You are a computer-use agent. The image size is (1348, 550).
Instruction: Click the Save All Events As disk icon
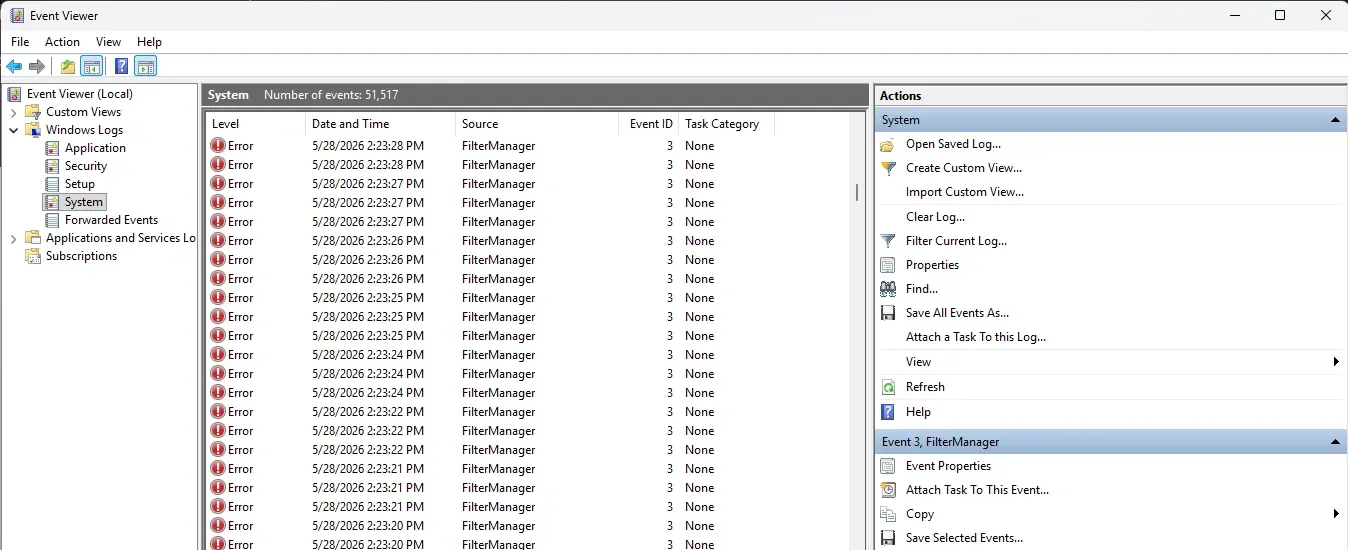(x=888, y=313)
